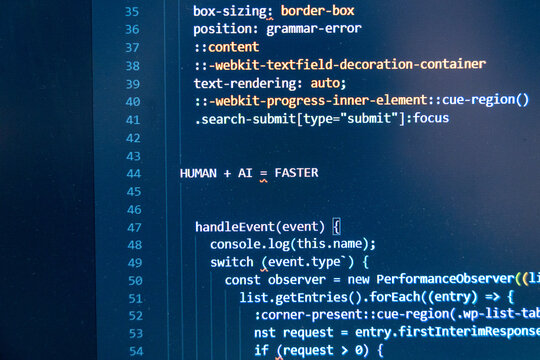Screen dimensions: 540x360
Task: Click line number 54 in gutter
Action: point(136,351)
